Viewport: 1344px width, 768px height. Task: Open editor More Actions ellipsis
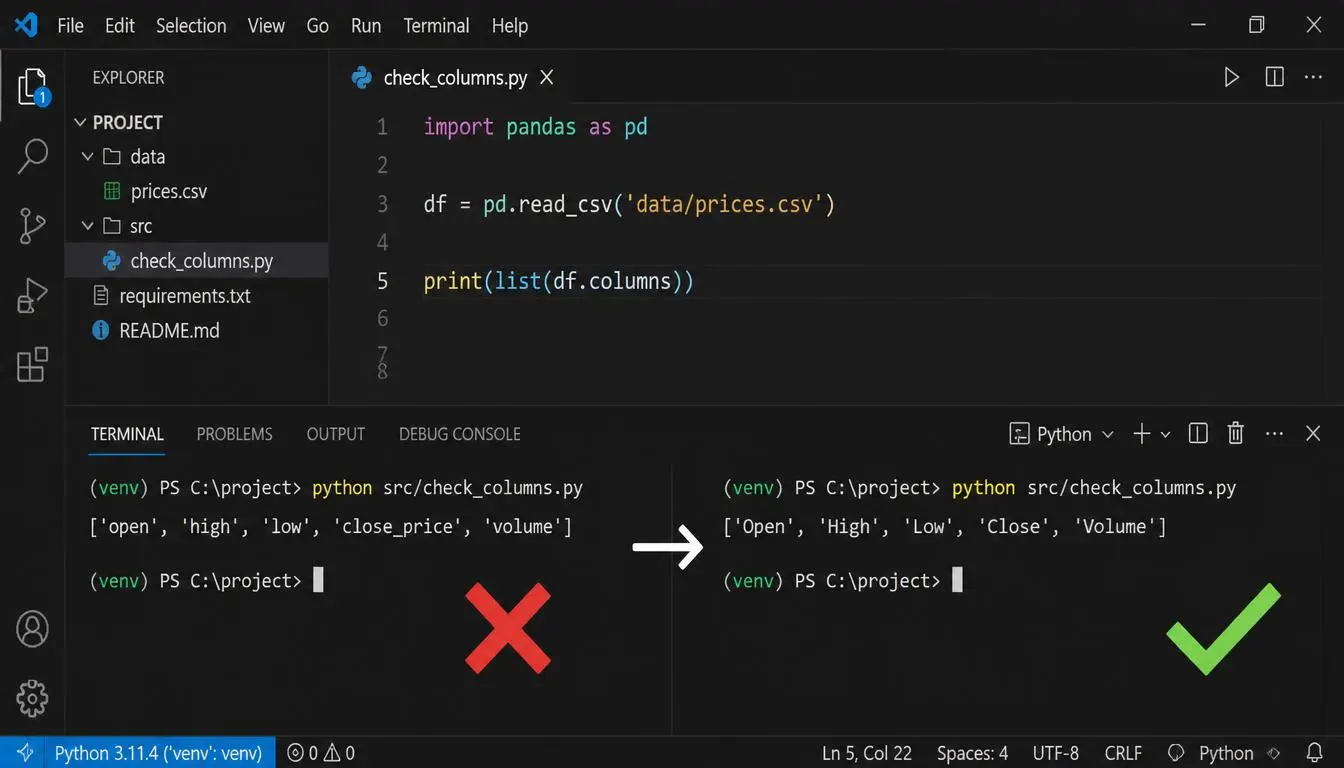1314,77
